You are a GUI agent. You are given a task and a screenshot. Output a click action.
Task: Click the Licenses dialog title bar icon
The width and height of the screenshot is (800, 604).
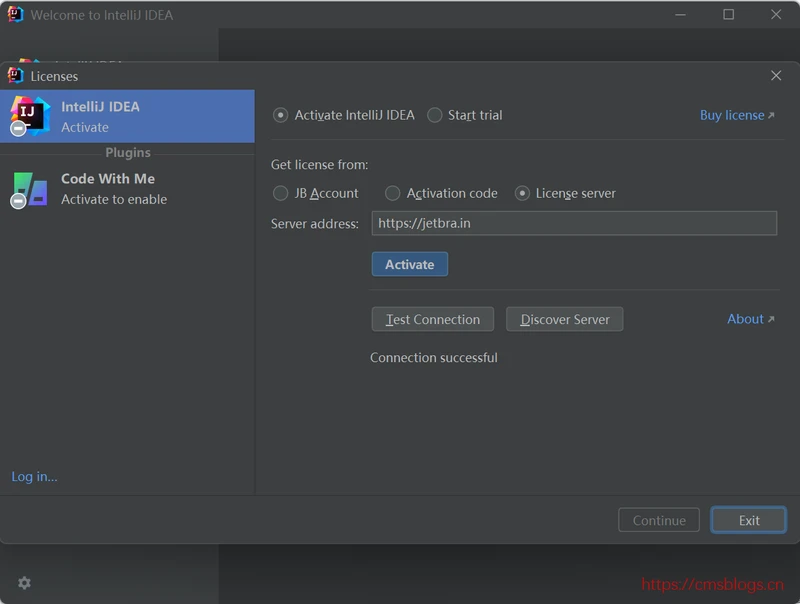(x=15, y=76)
